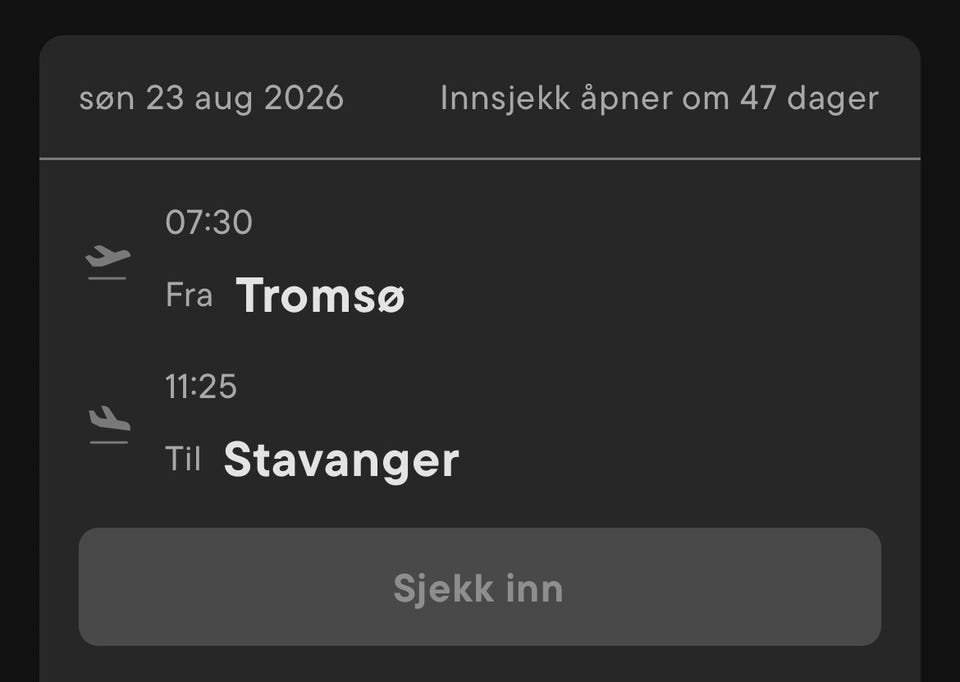Click the month 'aug' in the date

pyautogui.click(x=223, y=100)
